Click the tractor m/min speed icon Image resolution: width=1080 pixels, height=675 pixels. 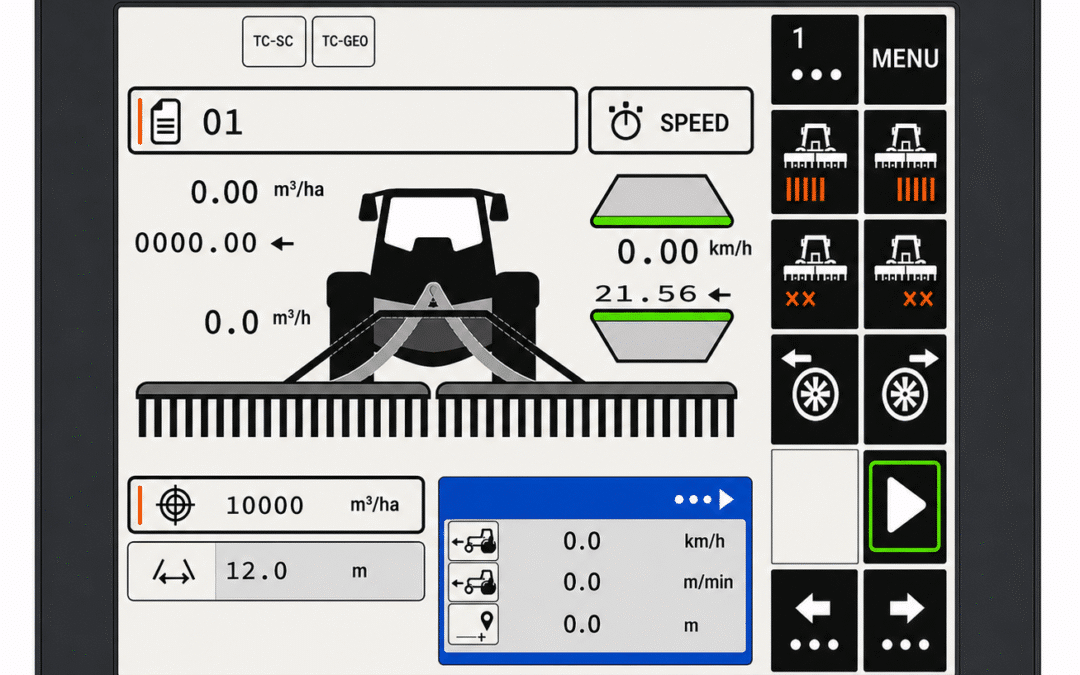(x=473, y=583)
